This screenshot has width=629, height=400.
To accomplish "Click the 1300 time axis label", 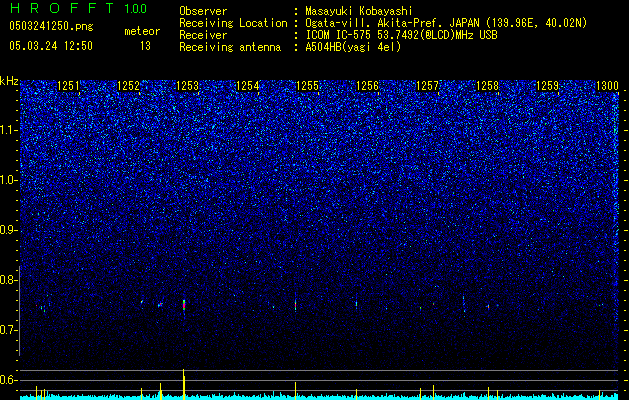I will (x=607, y=85).
